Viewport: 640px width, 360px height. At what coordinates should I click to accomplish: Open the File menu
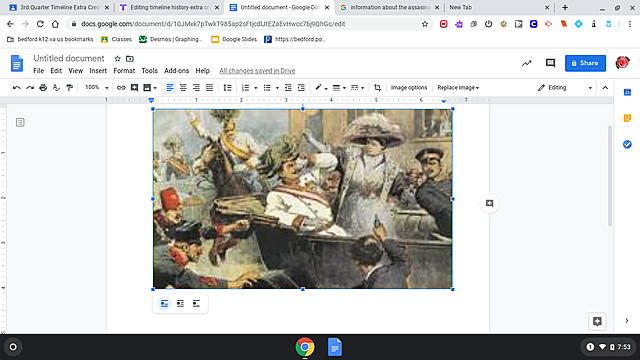click(x=38, y=71)
